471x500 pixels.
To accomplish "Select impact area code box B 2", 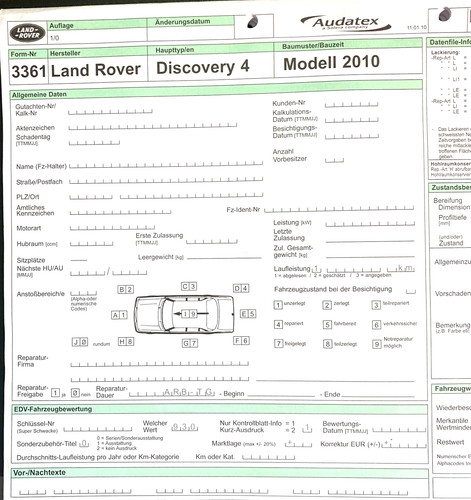I will pyautogui.click(x=126, y=289).
